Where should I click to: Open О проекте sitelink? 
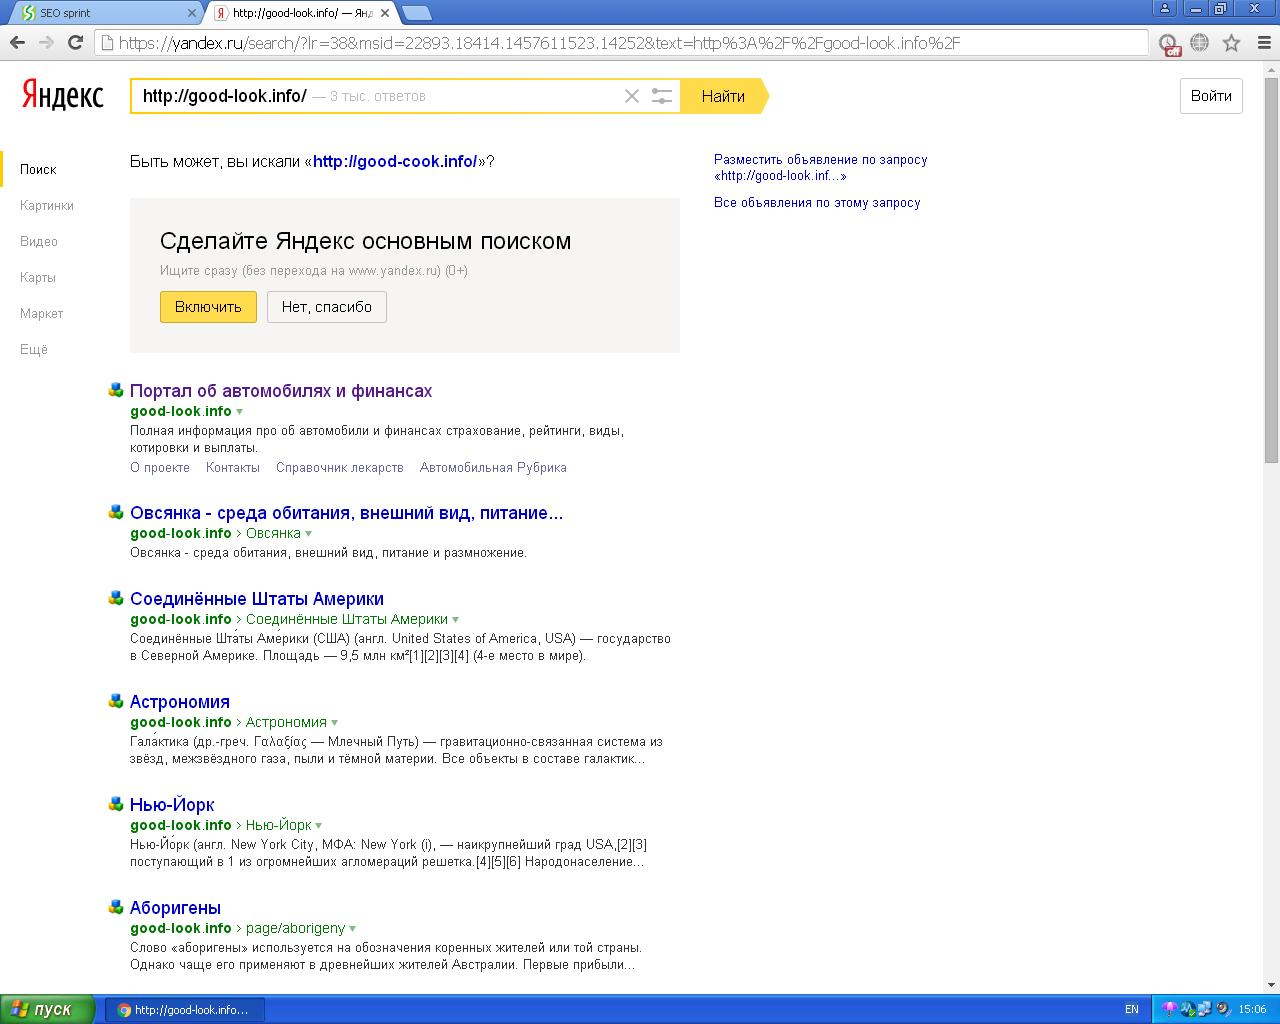(160, 467)
